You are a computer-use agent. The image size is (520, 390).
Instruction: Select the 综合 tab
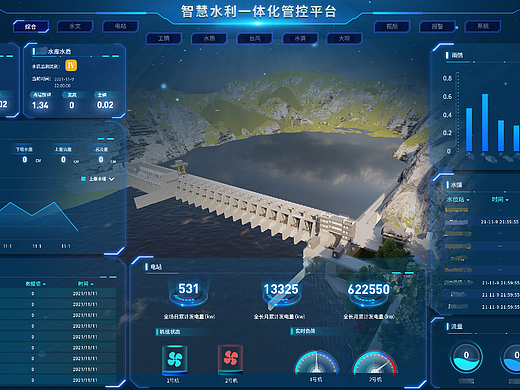point(31,26)
